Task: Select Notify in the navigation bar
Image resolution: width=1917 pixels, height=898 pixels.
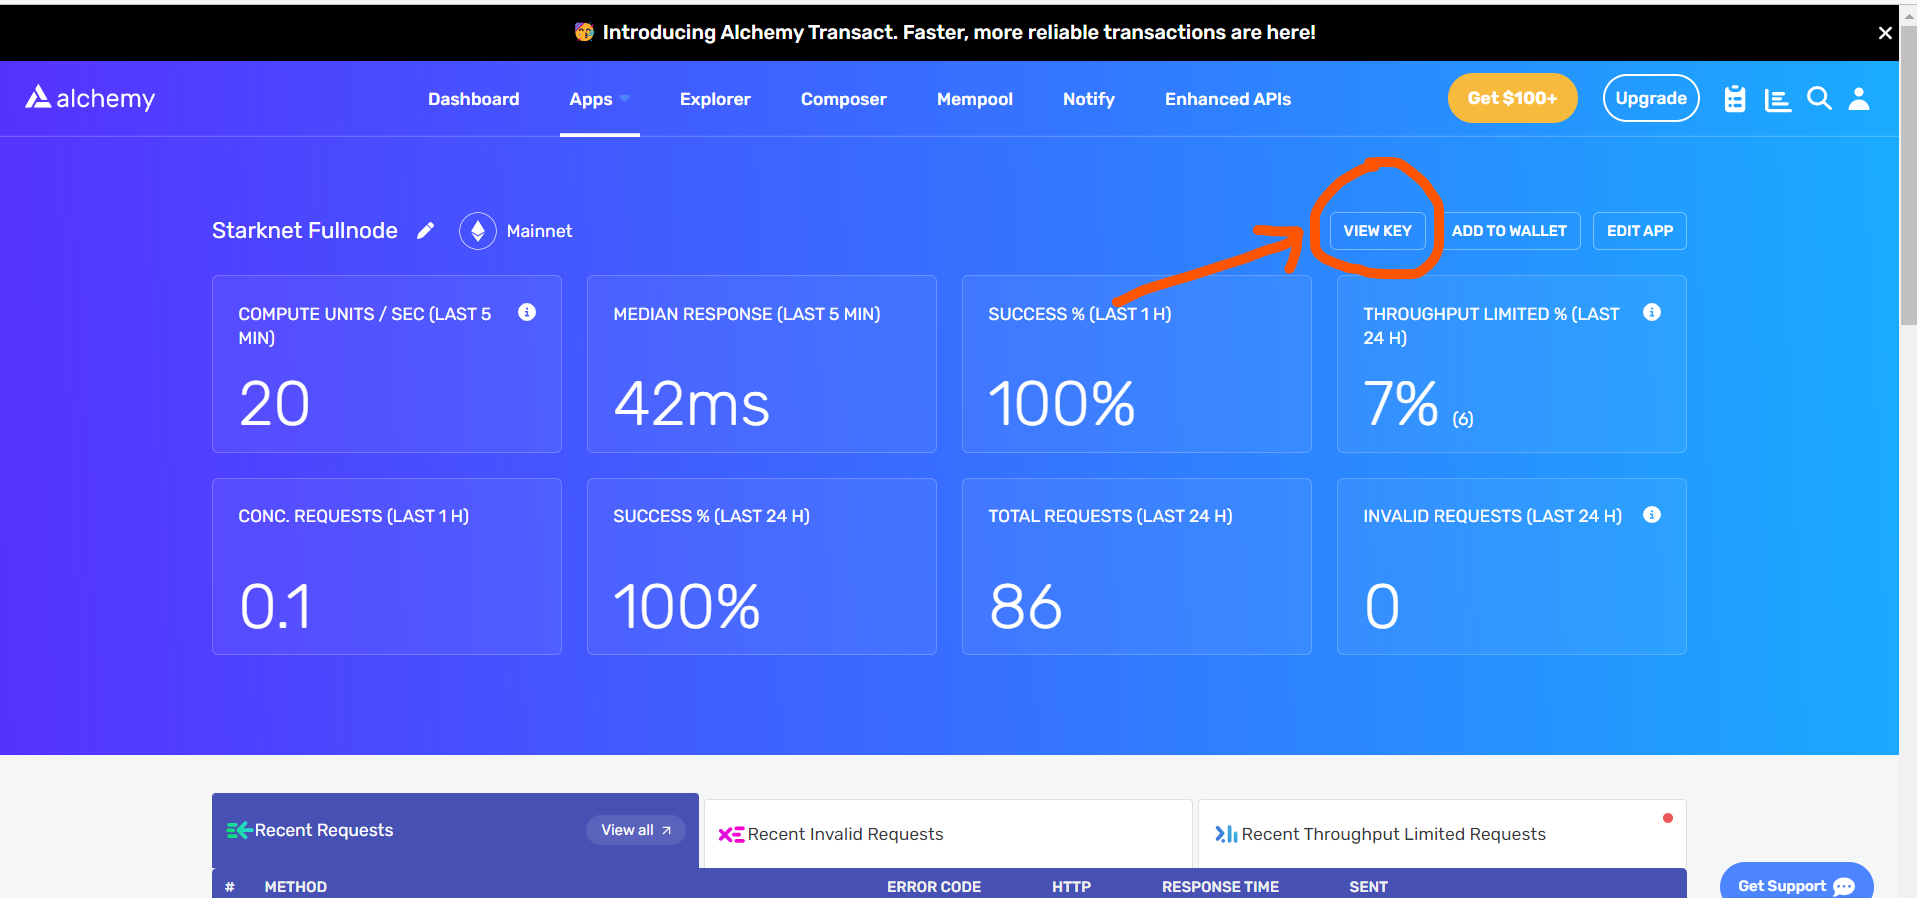Action: [1088, 99]
